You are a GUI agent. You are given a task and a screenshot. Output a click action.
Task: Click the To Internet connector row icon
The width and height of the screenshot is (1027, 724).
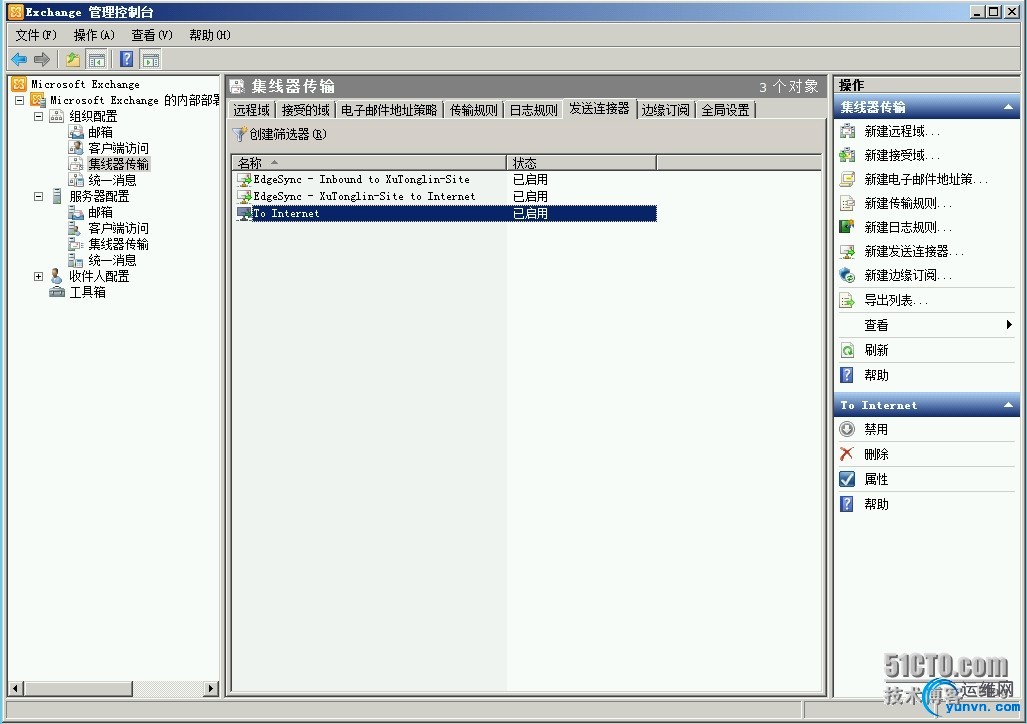[x=244, y=214]
